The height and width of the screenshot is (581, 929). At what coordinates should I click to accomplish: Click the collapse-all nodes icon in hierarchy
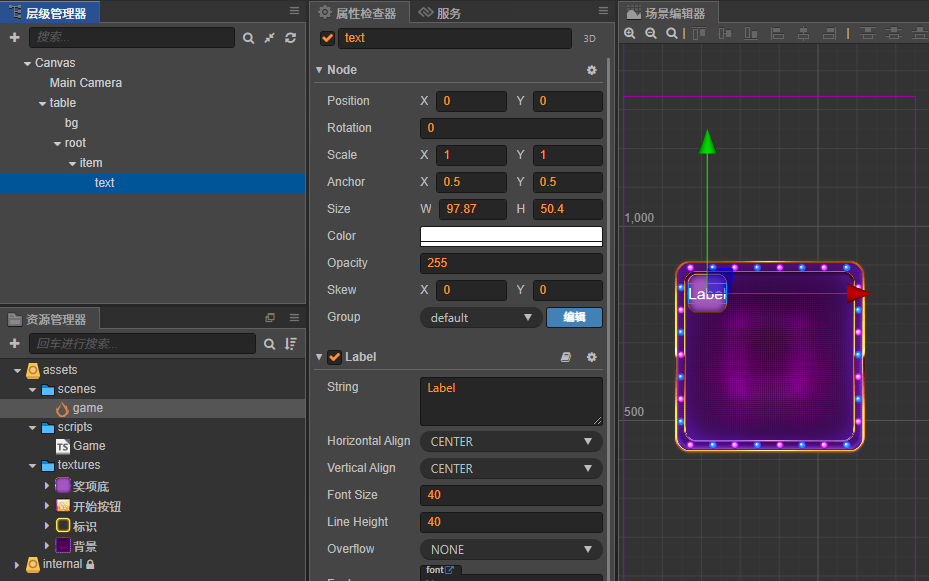(x=270, y=38)
